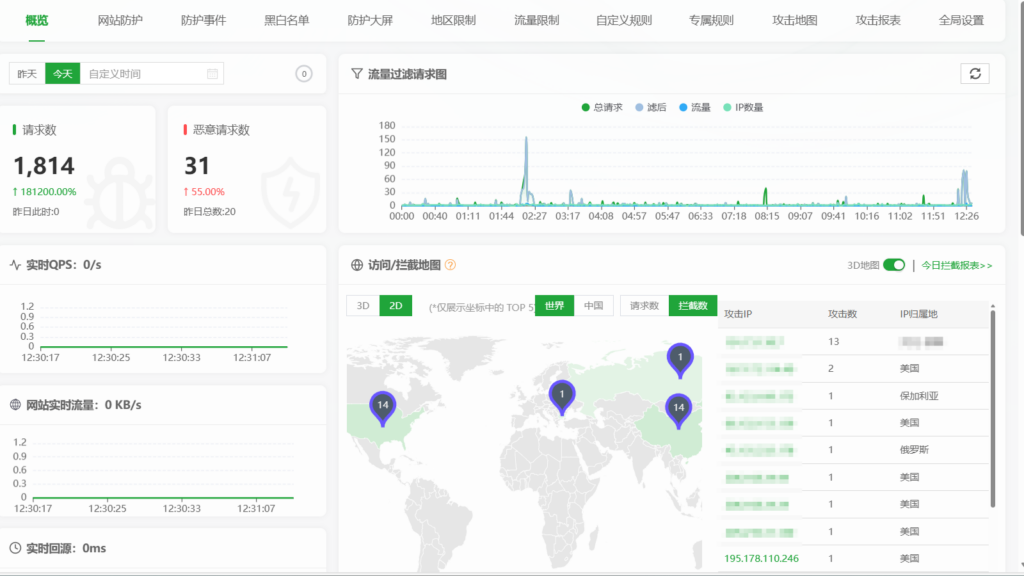Click the map pin marked 14 over China
The width and height of the screenshot is (1024, 576).
tap(678, 408)
